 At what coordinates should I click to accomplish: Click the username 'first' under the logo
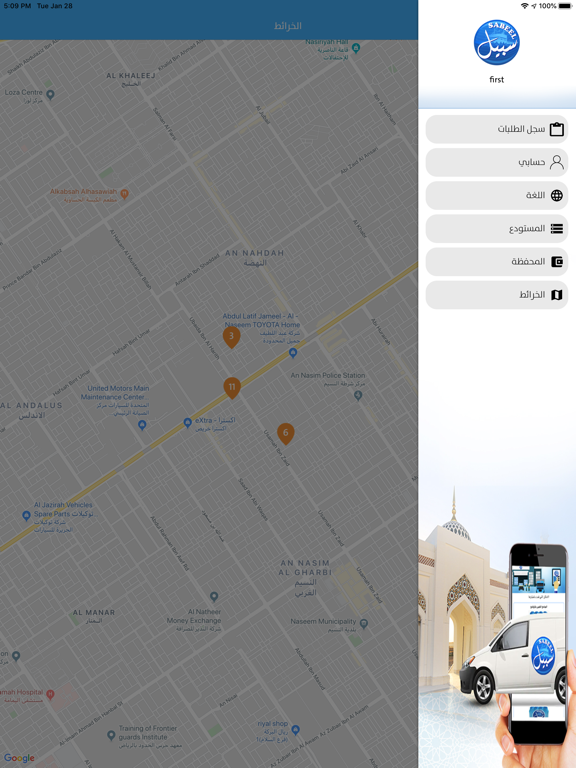(x=497, y=79)
